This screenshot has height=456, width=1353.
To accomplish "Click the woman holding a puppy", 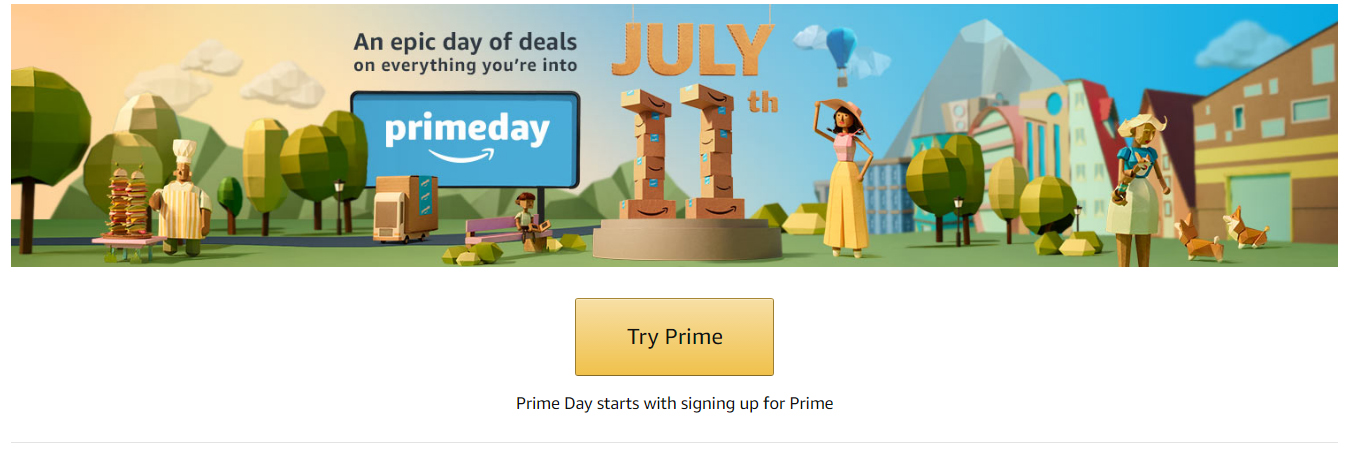I will tap(1139, 188).
